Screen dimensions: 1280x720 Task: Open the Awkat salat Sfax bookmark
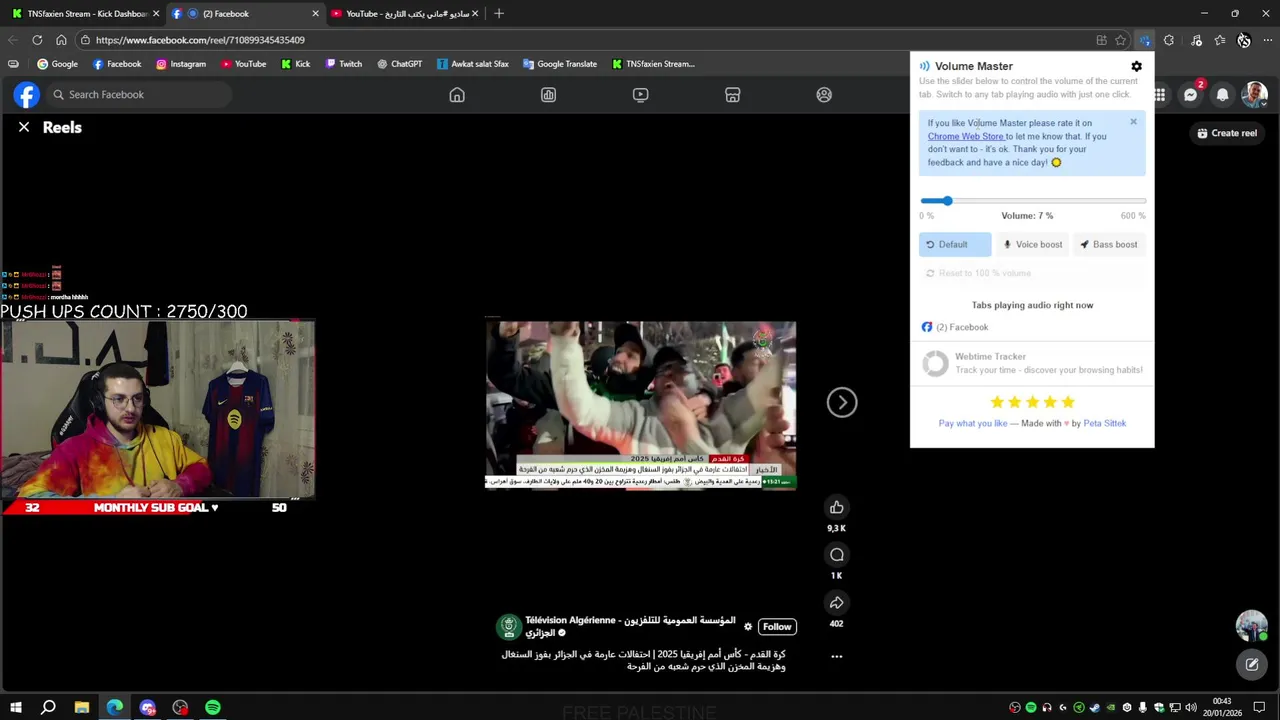[x=472, y=64]
